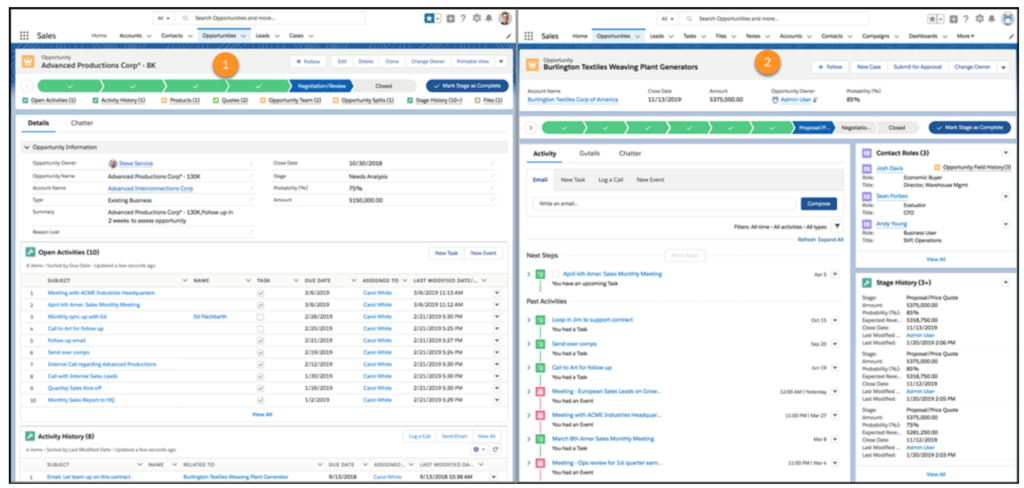1024x488 pixels.
Task: Open the user avatar menu in right window
Action: pos(1007,18)
